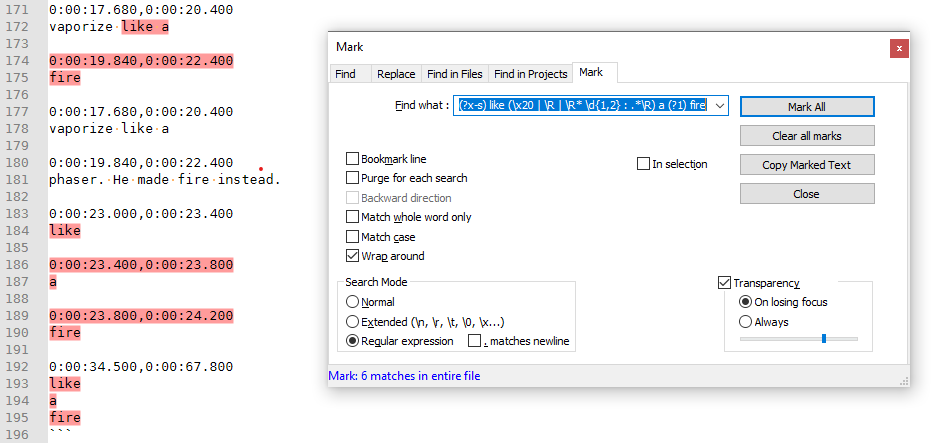Switch to the Replace tab
940x443 pixels.
coord(396,74)
